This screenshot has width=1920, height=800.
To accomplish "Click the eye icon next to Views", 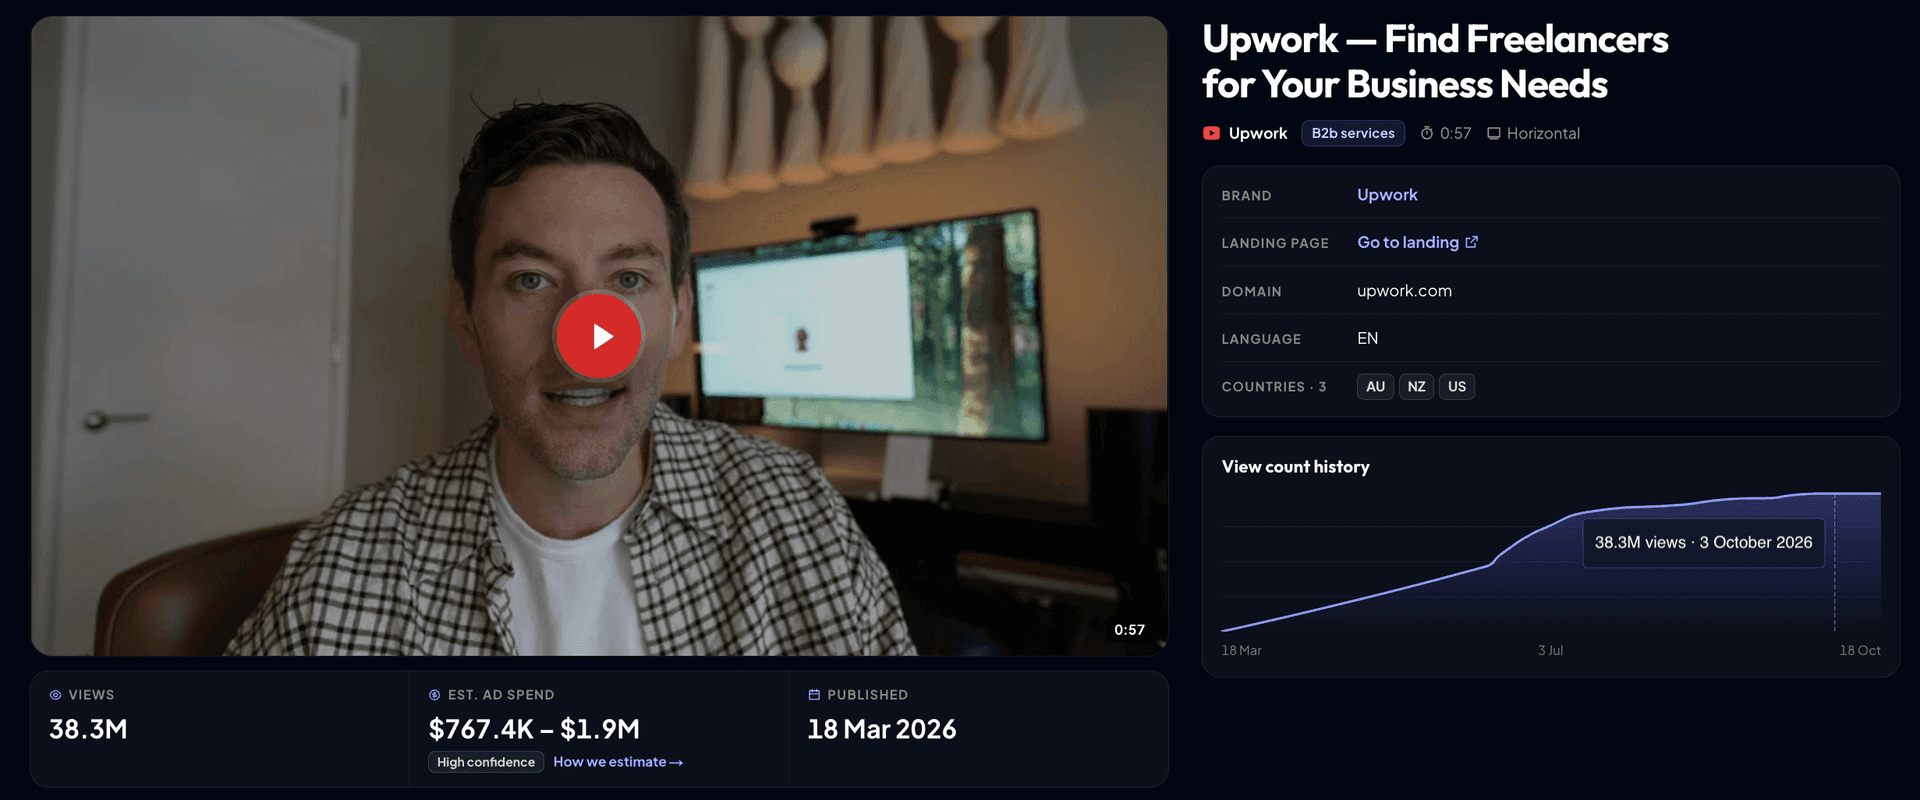I will tap(56, 695).
